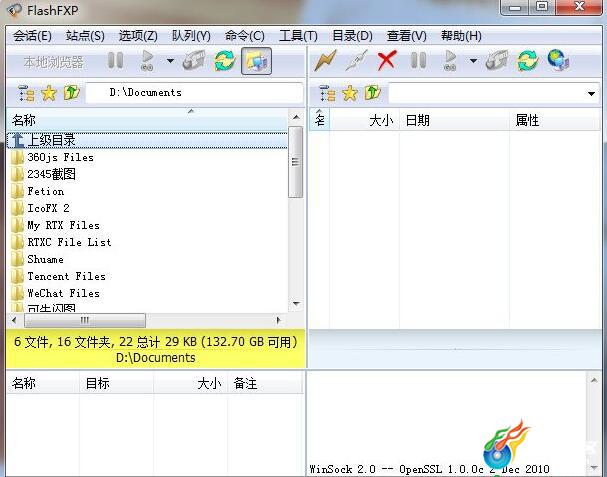Click the WinSock 2.0 OpenSSL log line
The height and width of the screenshot is (477, 607).
click(x=429, y=469)
